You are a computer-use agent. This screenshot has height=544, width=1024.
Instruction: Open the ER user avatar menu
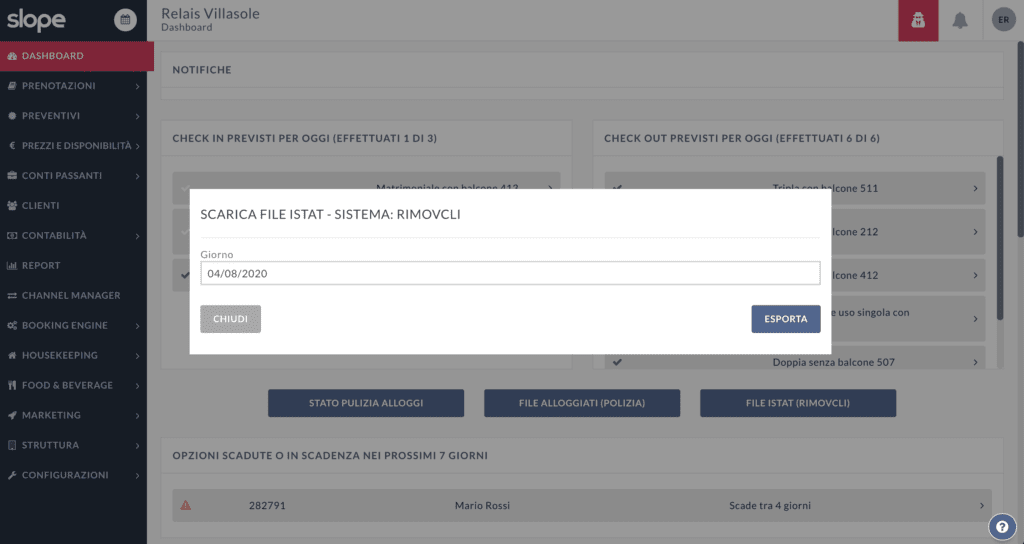tap(1002, 20)
